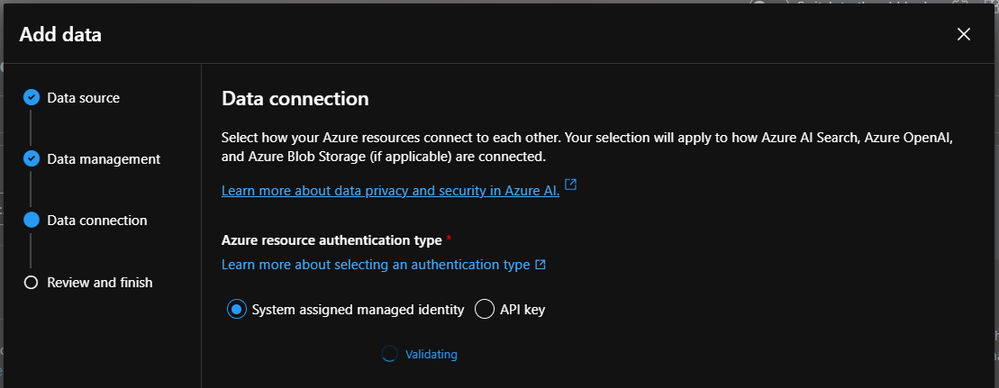Click the filled Data connection step circle

(31, 220)
